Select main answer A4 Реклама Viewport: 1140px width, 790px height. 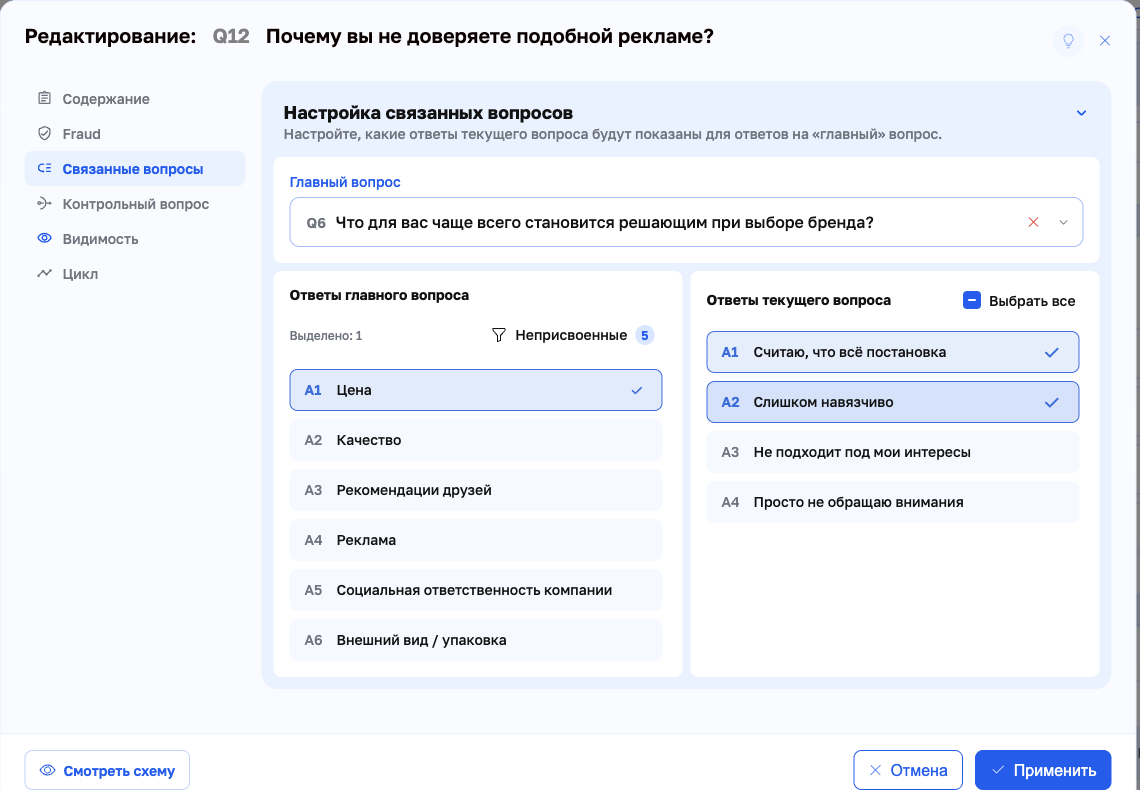point(475,540)
